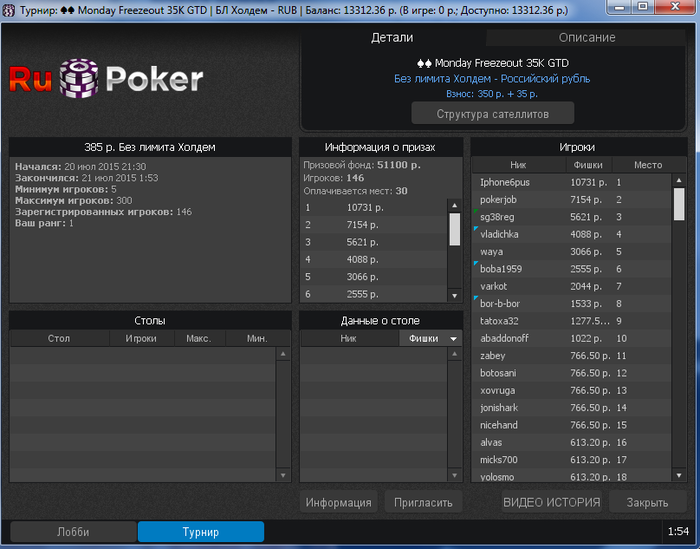Select player Iphone6pus in the list
The image size is (700, 549).
click(x=571, y=182)
